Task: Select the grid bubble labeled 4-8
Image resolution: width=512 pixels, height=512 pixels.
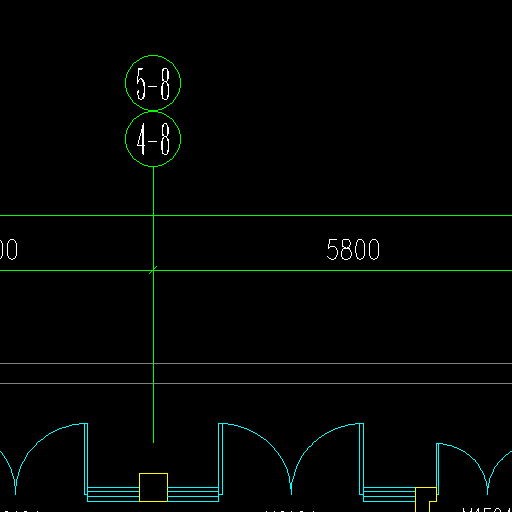Action: 153,139
